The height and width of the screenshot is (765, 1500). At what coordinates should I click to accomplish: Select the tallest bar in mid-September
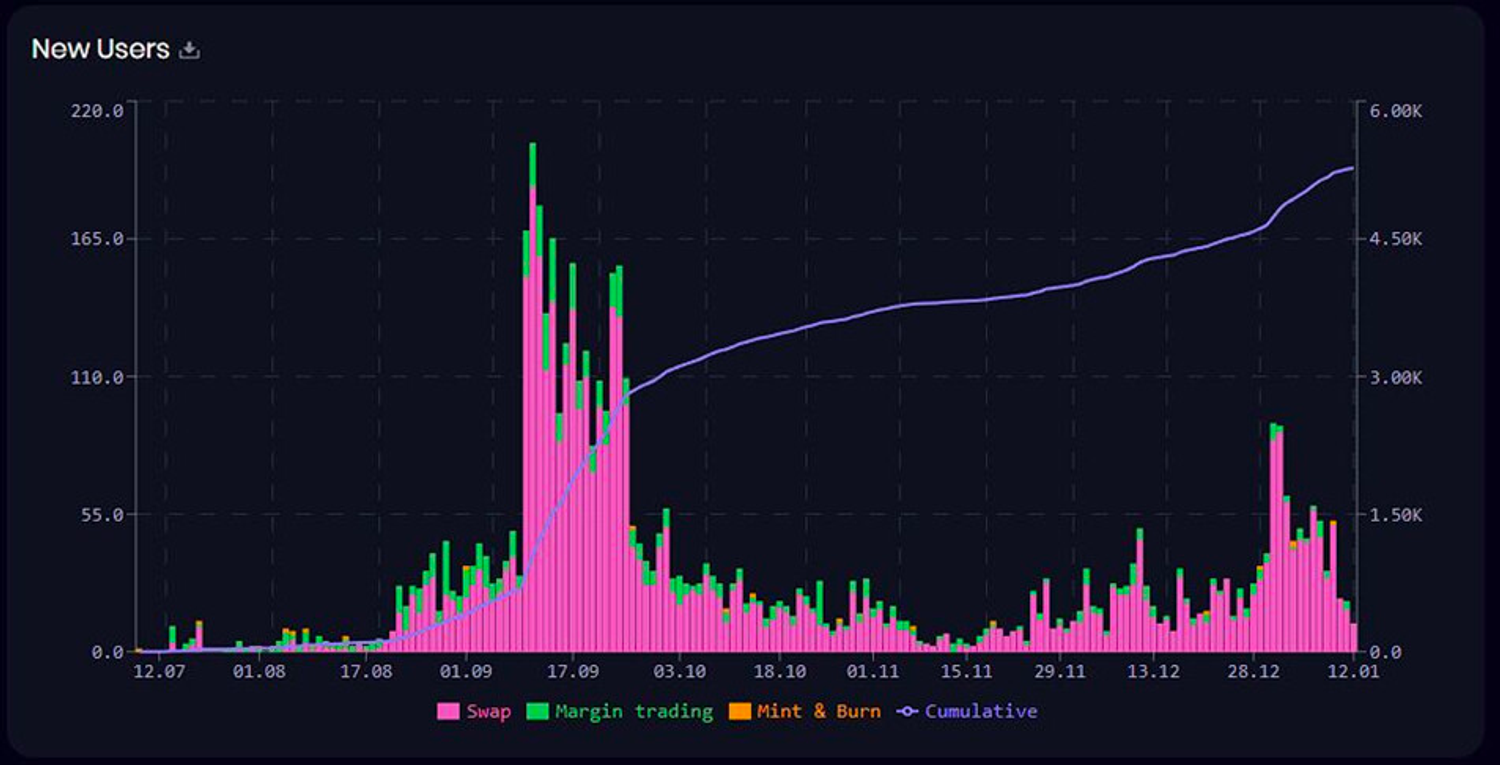(x=533, y=400)
